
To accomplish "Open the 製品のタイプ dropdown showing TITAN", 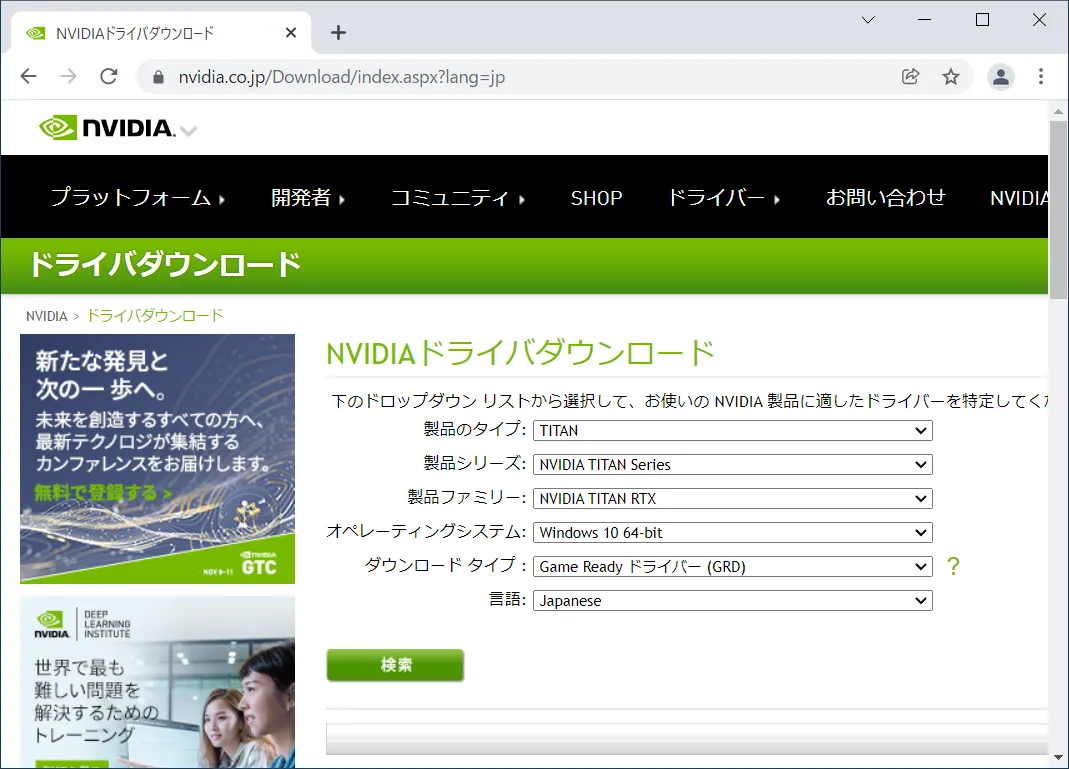I will click(x=732, y=430).
